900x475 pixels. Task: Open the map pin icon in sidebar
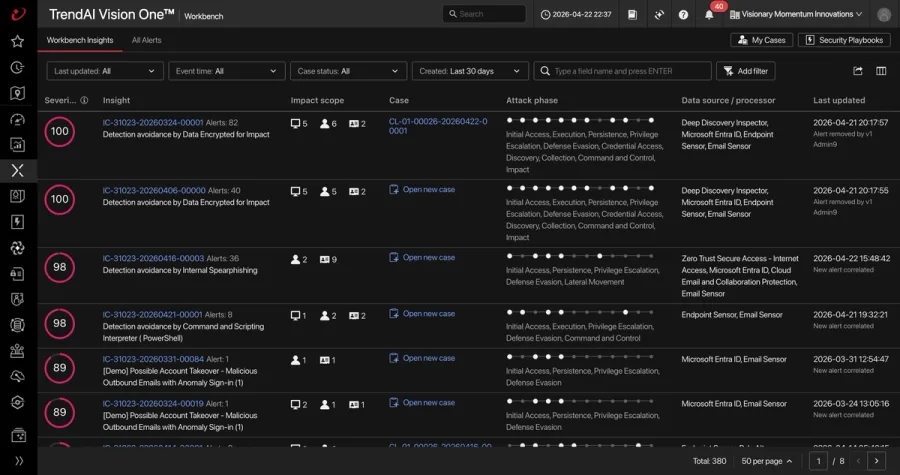pos(18,93)
